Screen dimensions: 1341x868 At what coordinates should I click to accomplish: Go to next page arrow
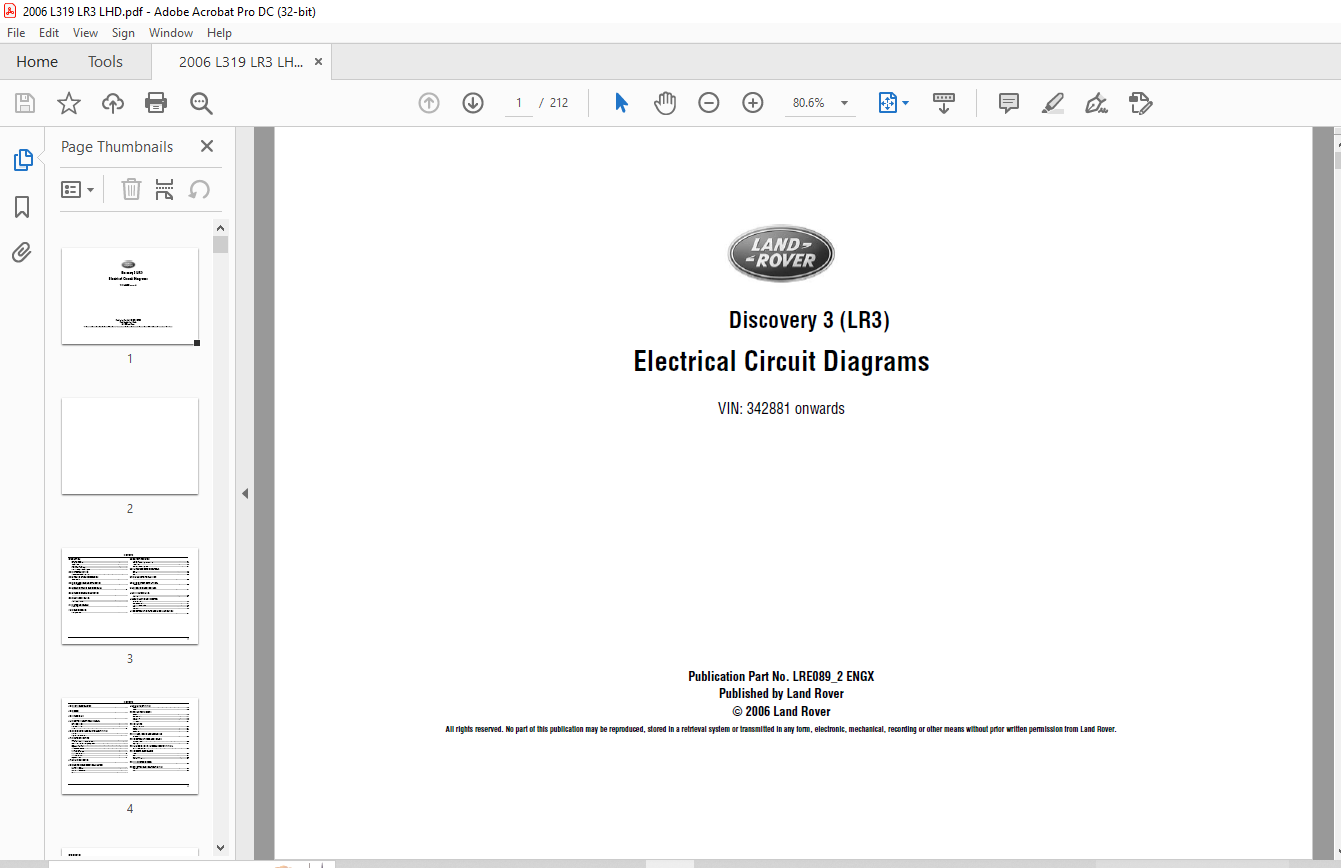click(473, 103)
